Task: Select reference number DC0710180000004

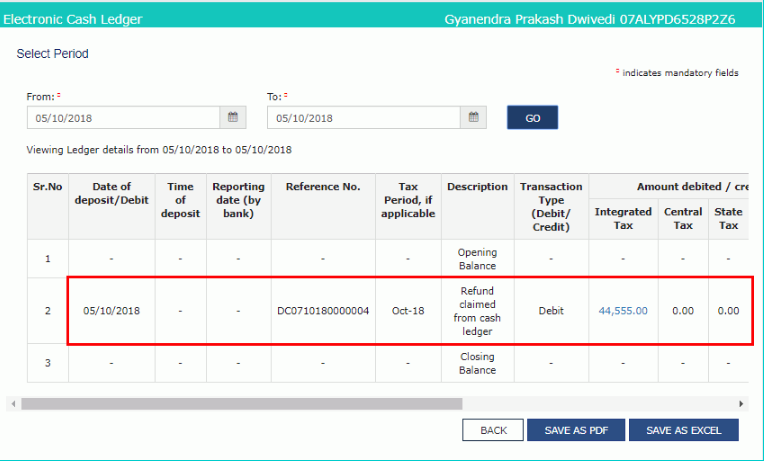Action: click(323, 311)
